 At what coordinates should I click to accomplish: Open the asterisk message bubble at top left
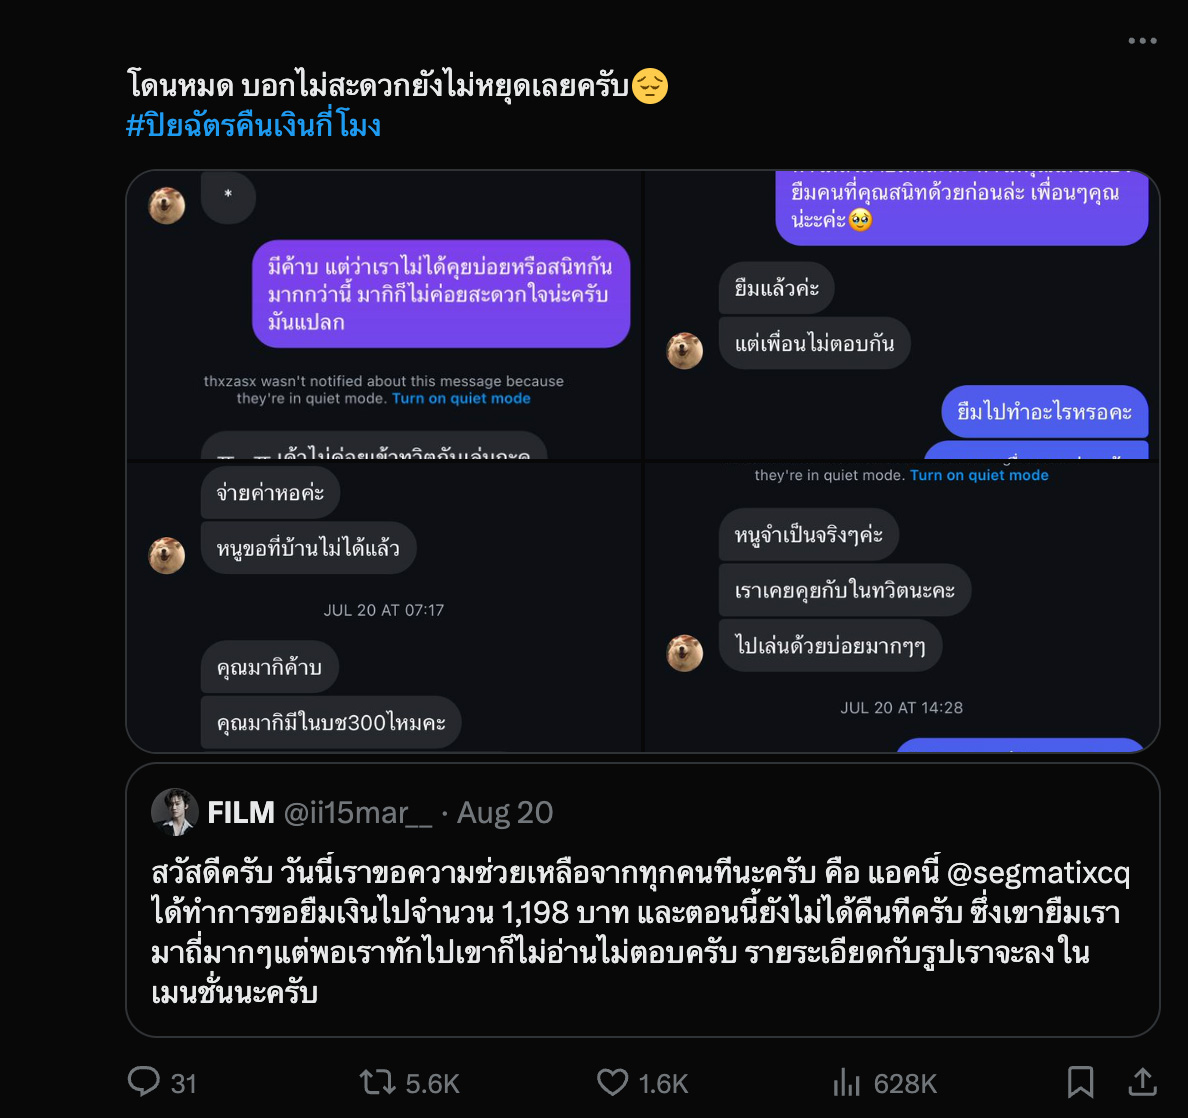(x=228, y=199)
